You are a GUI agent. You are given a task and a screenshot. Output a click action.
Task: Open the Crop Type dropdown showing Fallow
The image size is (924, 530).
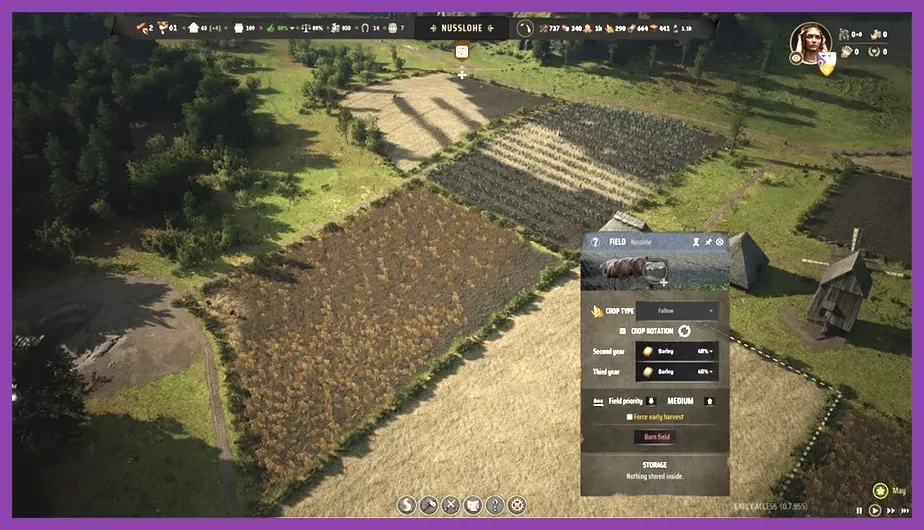pyautogui.click(x=677, y=311)
